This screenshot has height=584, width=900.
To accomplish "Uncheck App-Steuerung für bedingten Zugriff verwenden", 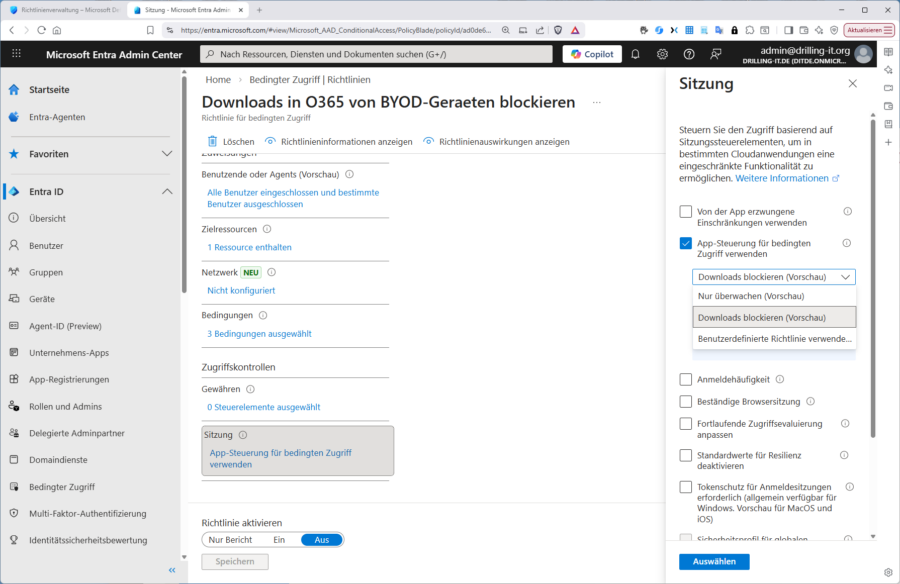I will [x=685, y=243].
